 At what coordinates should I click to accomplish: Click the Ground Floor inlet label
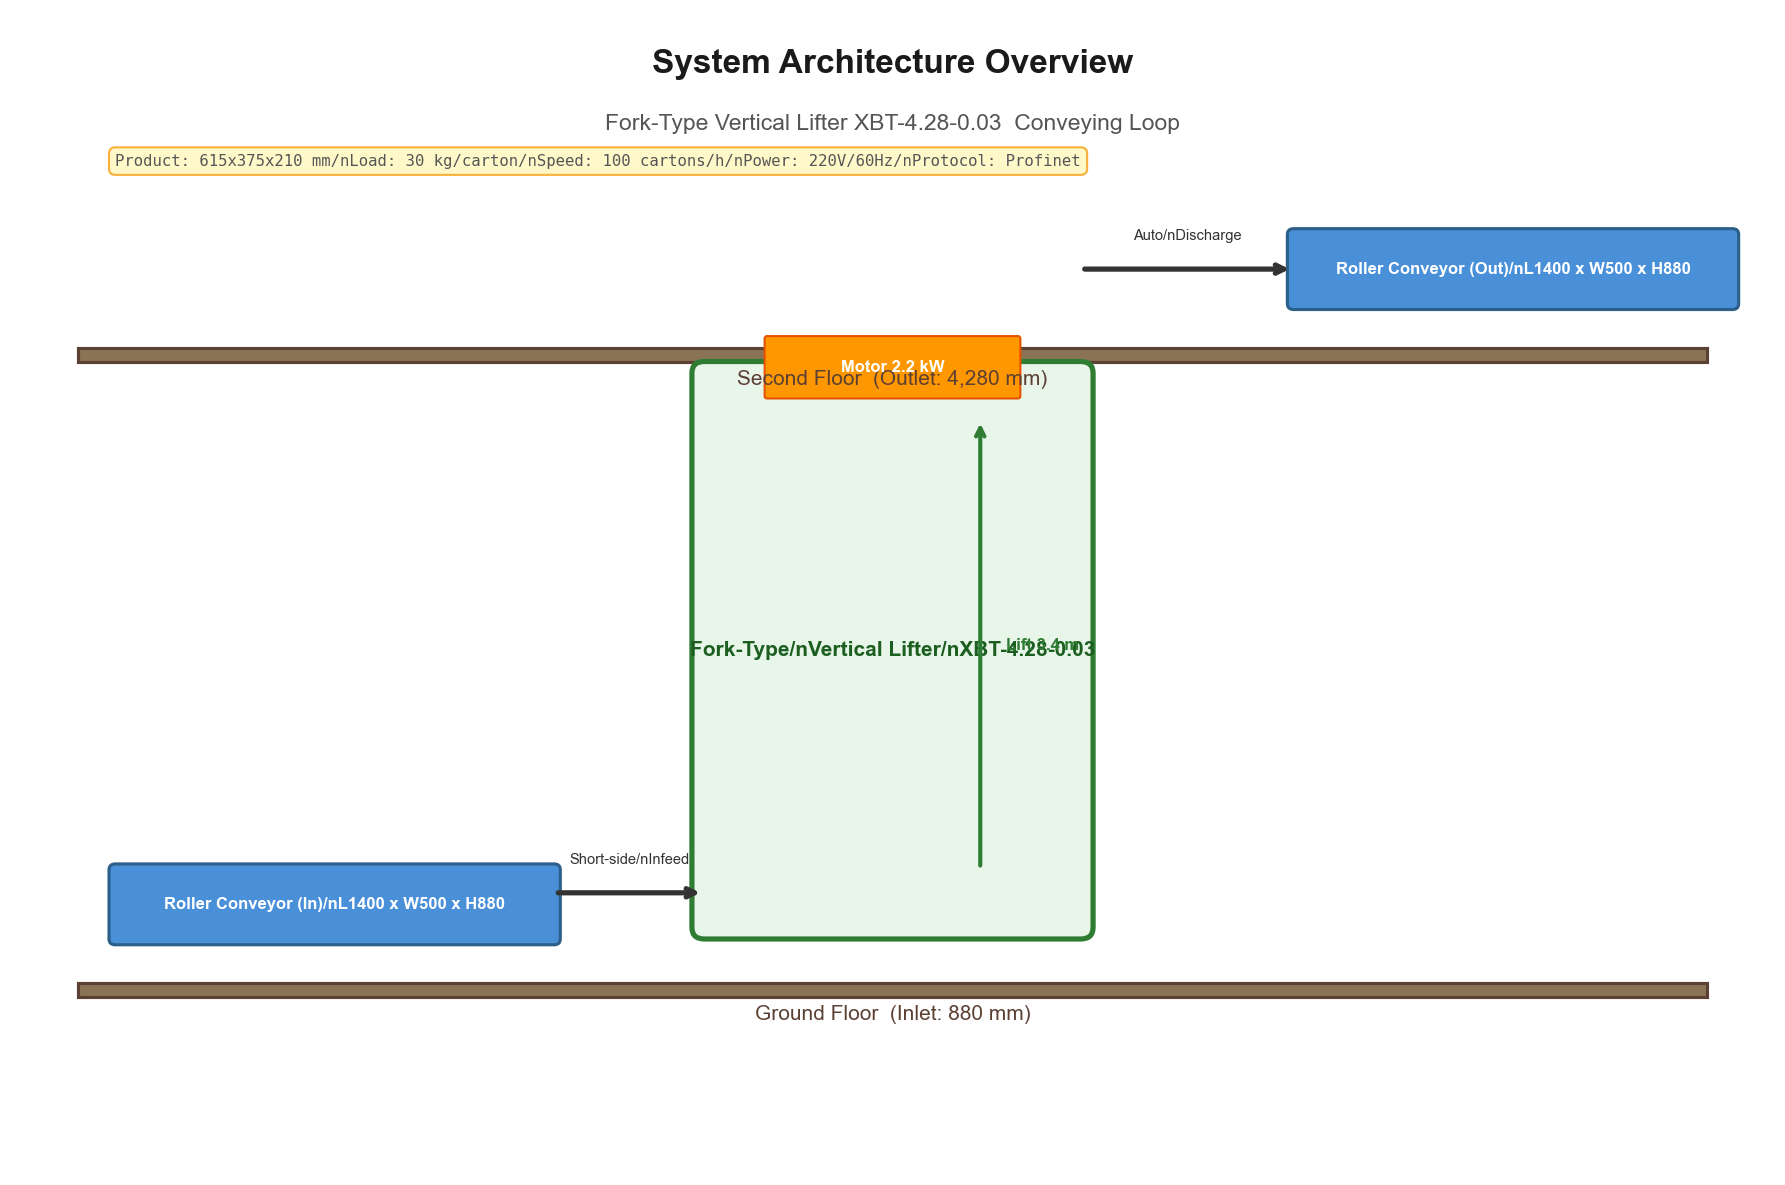pos(892,1014)
